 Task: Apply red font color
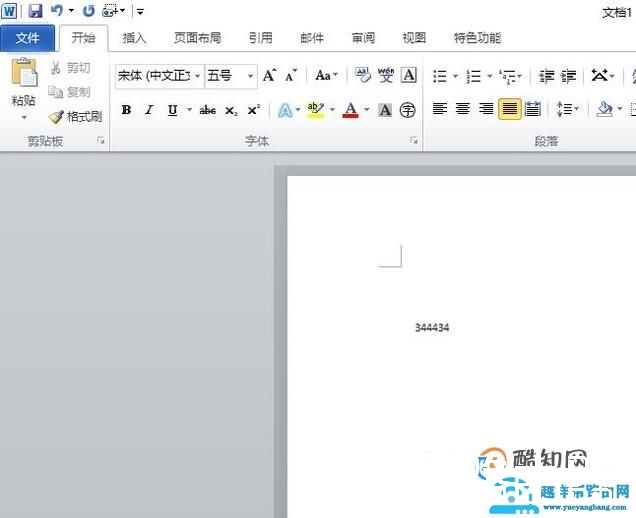pyautogui.click(x=350, y=110)
